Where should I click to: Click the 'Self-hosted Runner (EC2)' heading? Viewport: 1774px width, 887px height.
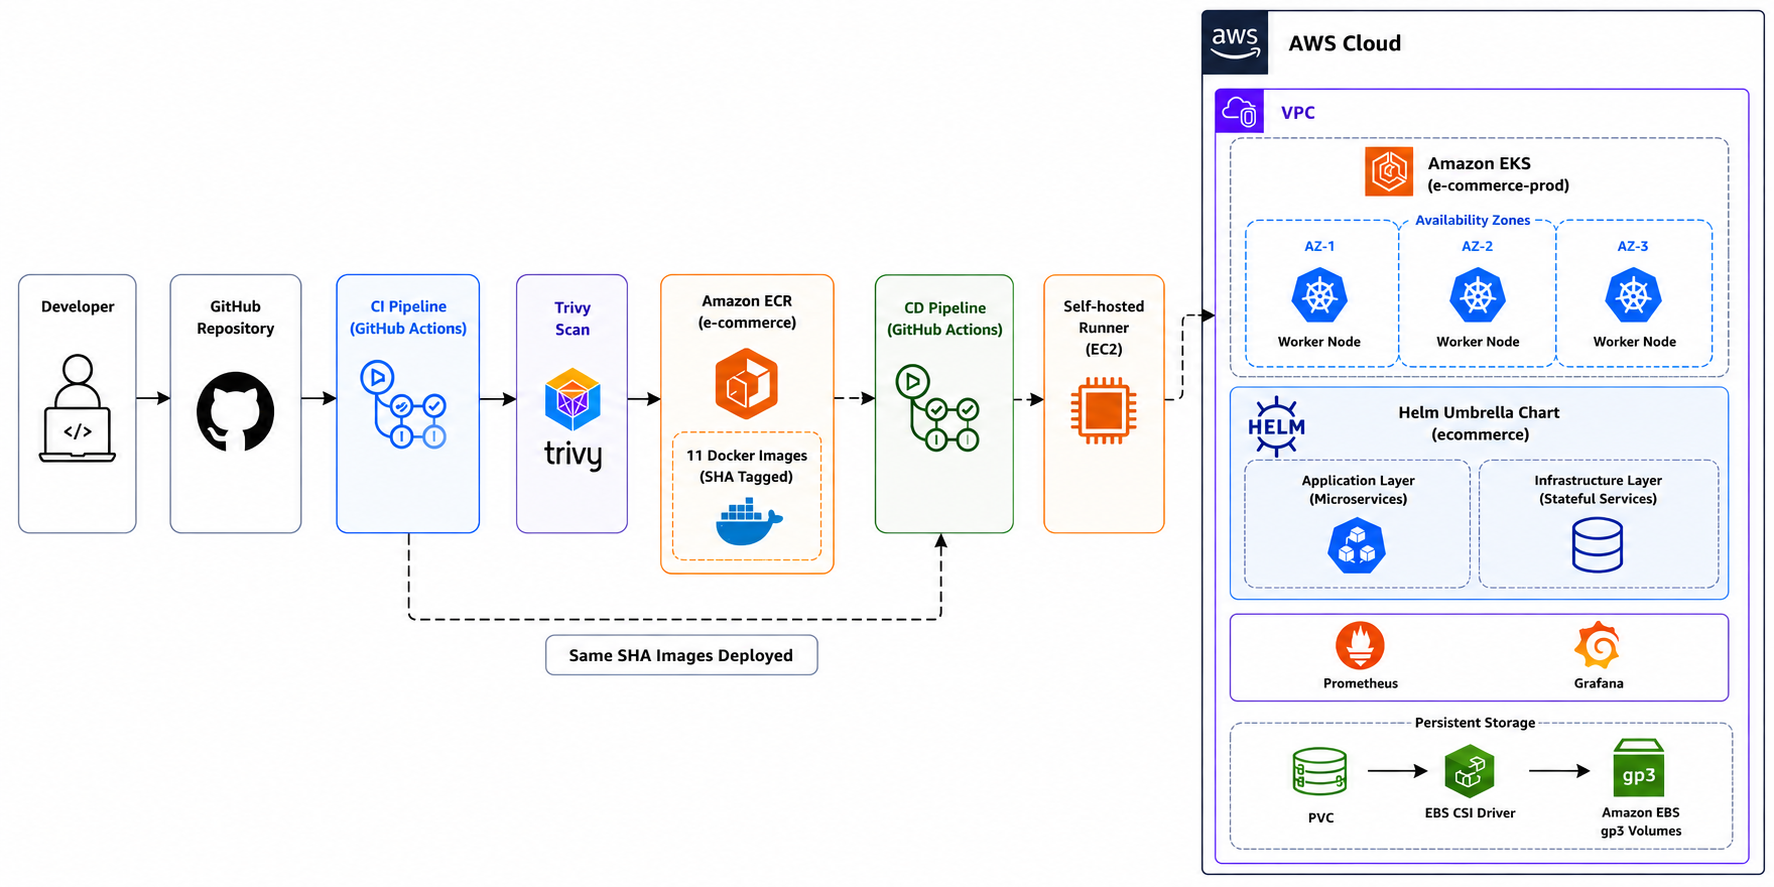[1103, 328]
